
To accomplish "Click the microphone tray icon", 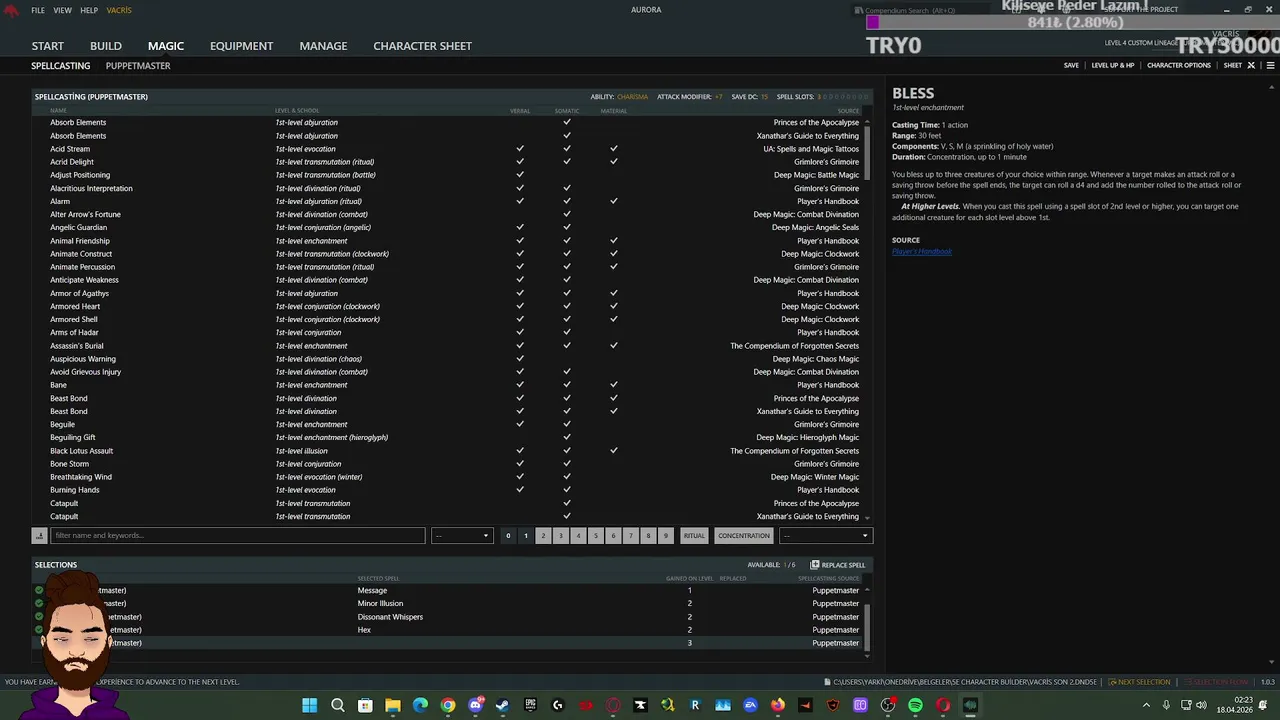I will (x=1166, y=705).
